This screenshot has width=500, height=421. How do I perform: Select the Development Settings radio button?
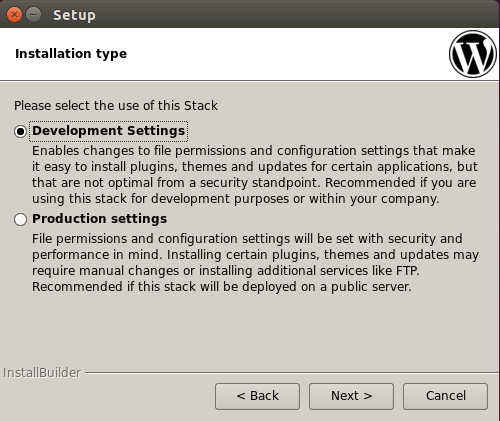pos(20,131)
